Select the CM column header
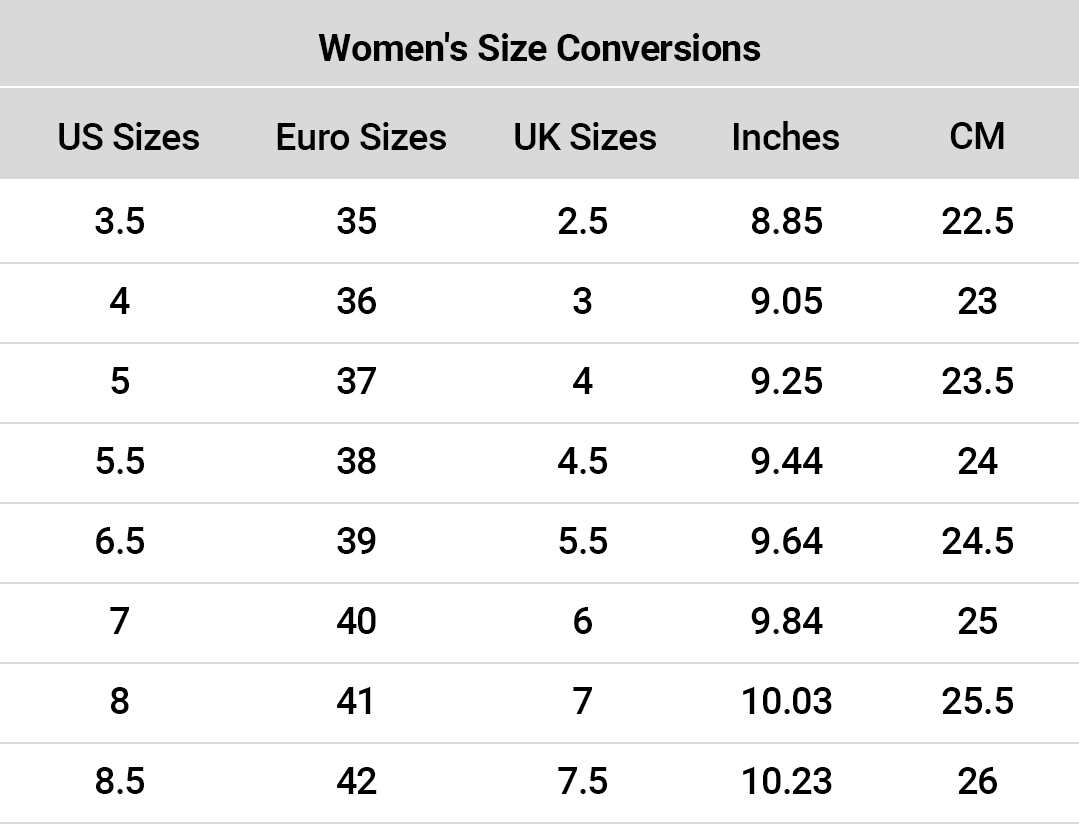The height and width of the screenshot is (826, 1079). click(977, 137)
